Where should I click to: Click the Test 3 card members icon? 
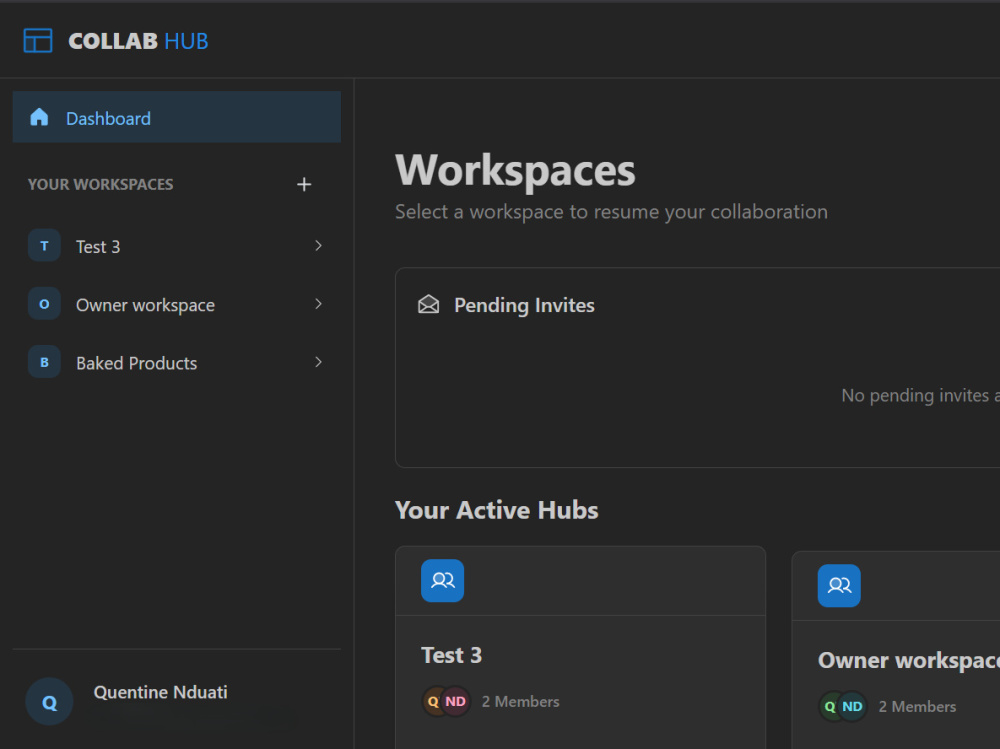point(443,581)
